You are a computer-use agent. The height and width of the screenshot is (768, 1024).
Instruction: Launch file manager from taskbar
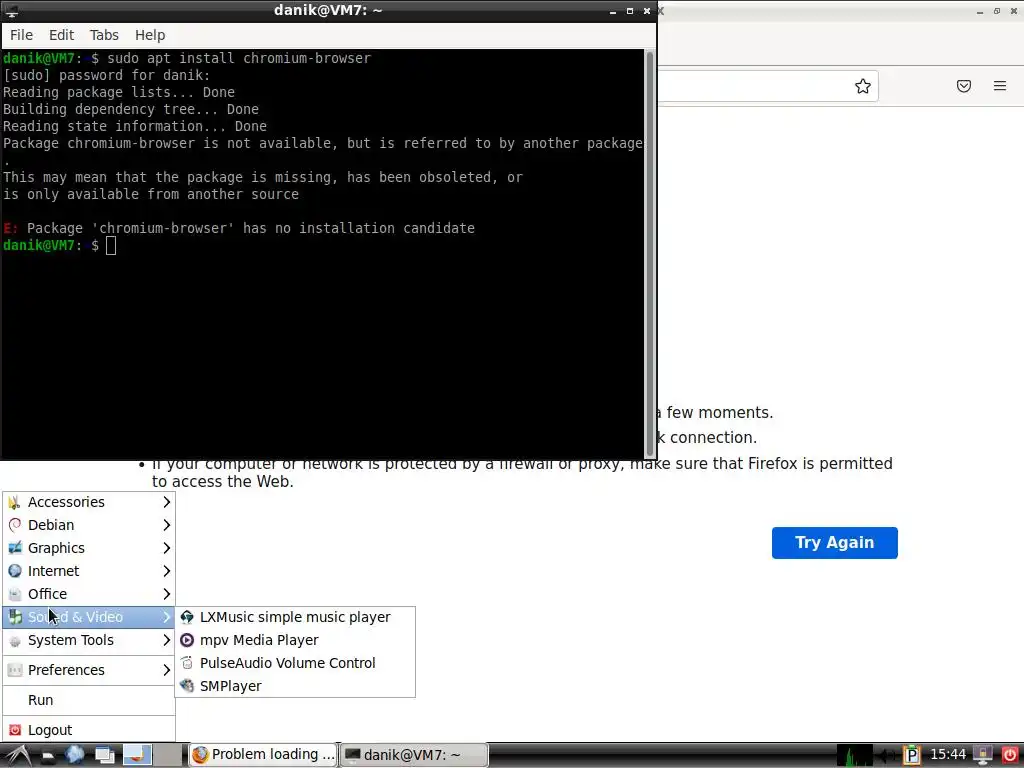[48, 756]
